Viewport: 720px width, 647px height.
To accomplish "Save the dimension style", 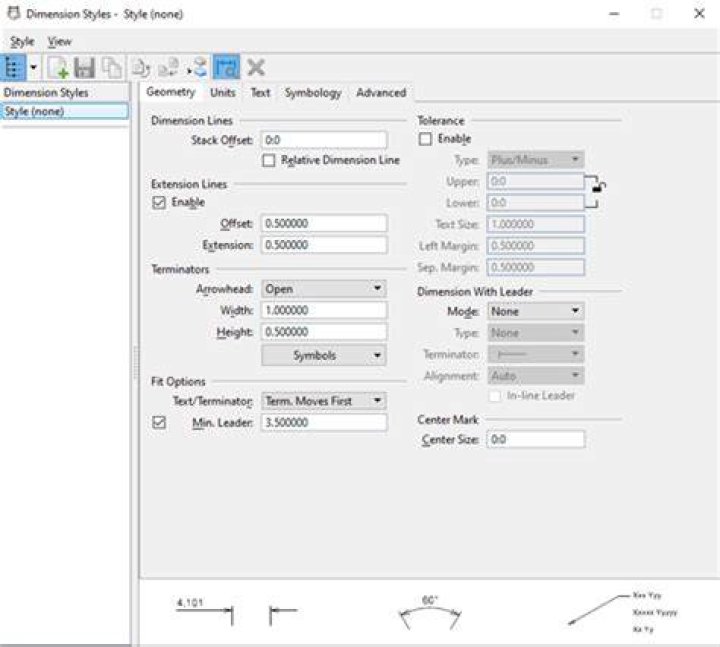I will pyautogui.click(x=84, y=68).
